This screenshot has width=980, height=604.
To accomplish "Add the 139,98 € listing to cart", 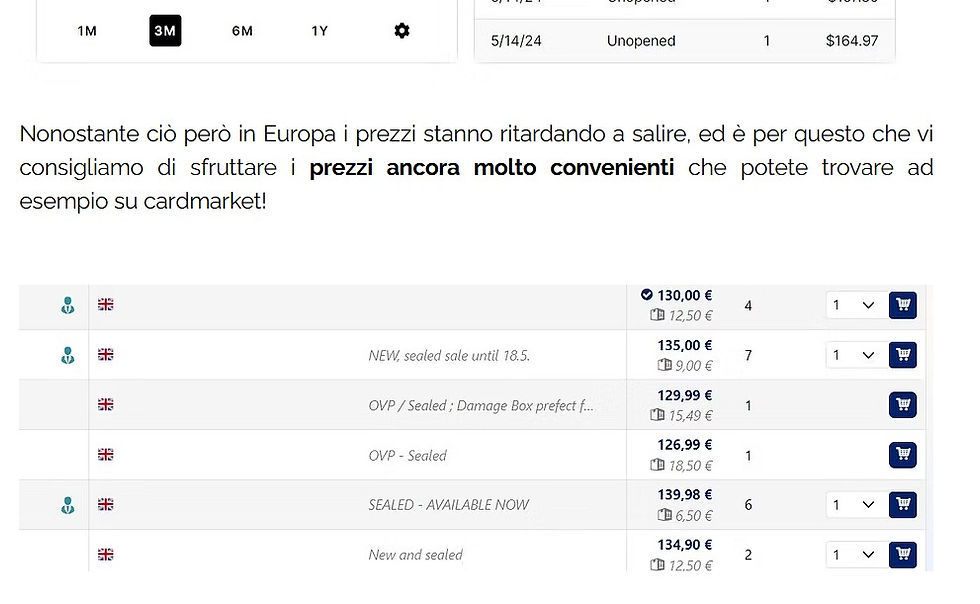I will 902,504.
